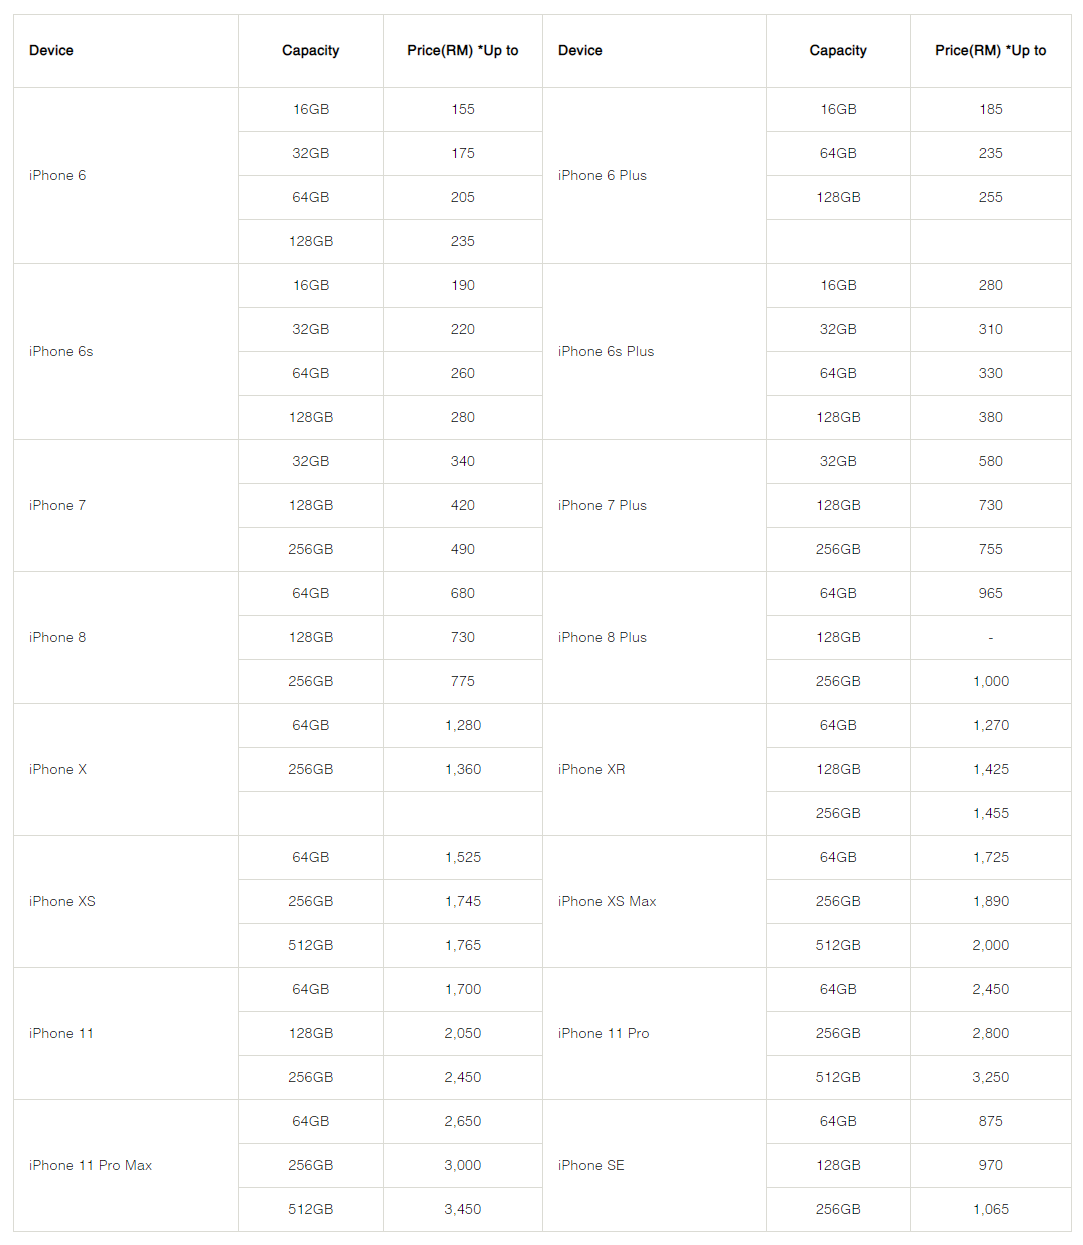
Task: Click the 3,450 price value
Action: click(x=463, y=1209)
